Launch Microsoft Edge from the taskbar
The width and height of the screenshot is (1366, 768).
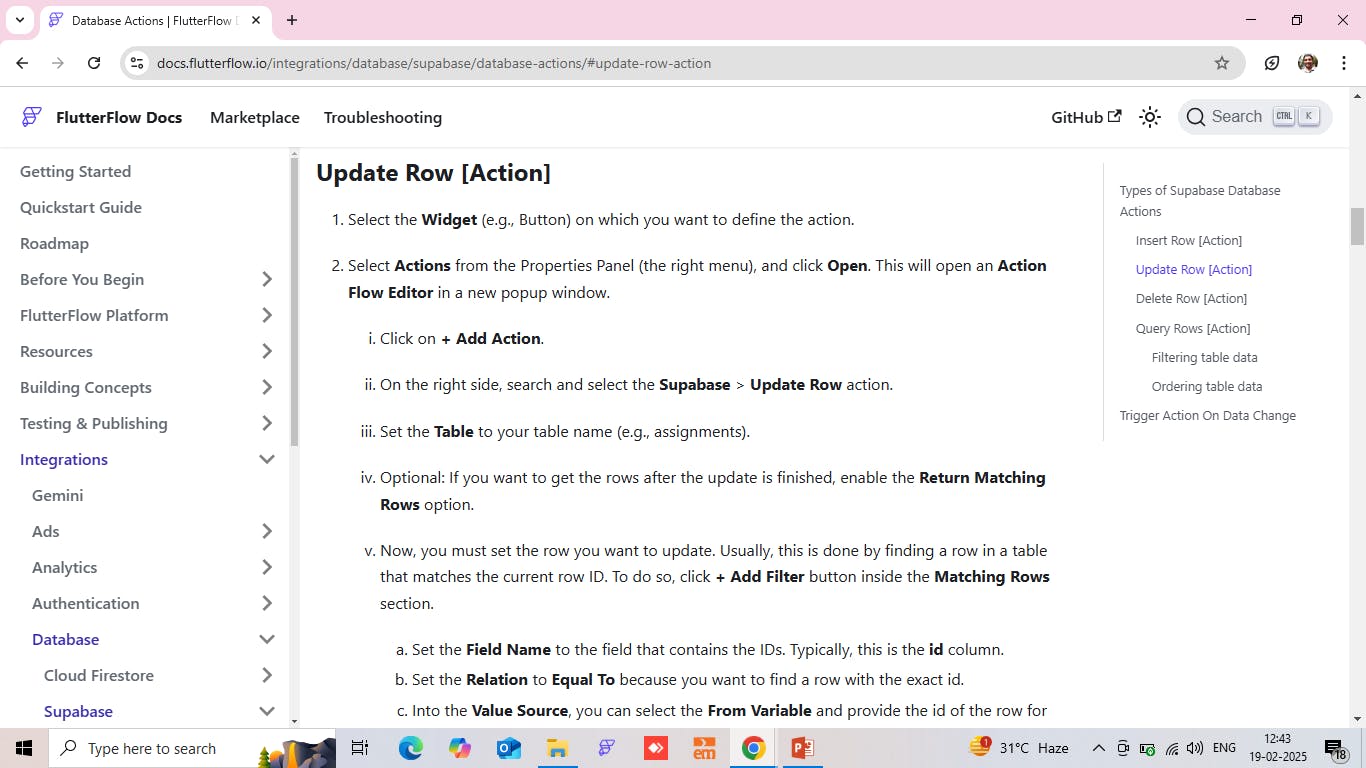(411, 748)
